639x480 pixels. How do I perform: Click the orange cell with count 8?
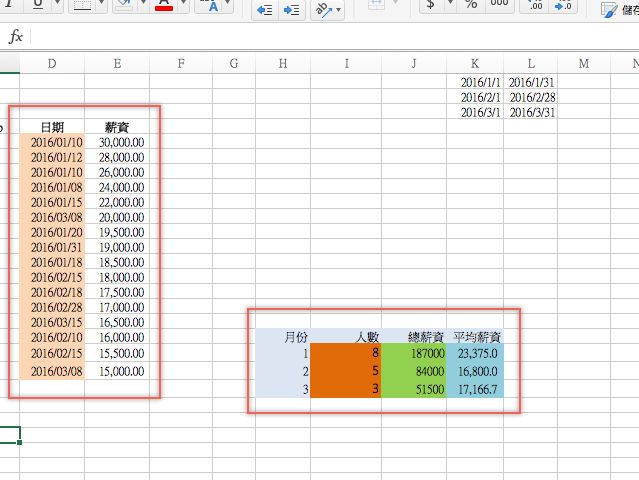point(346,352)
